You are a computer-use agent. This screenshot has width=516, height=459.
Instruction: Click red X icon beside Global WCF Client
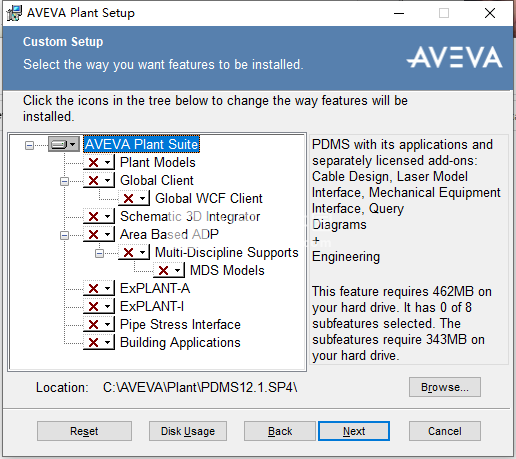point(128,199)
